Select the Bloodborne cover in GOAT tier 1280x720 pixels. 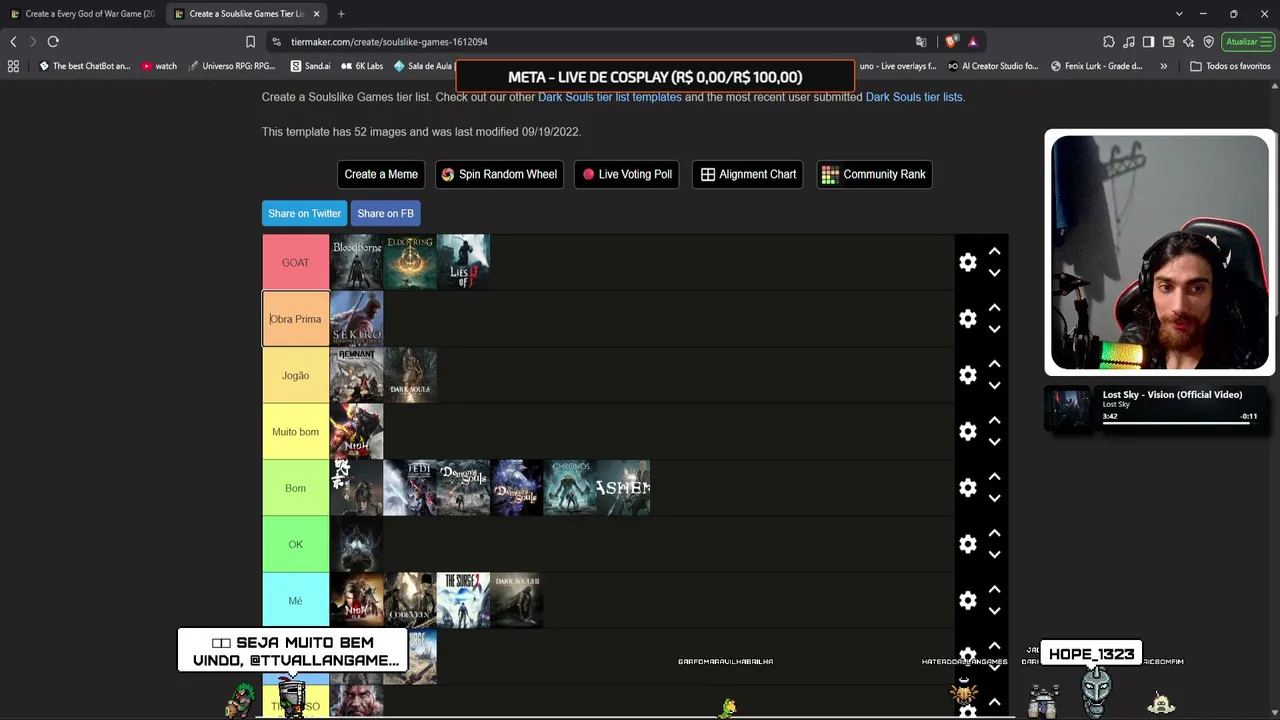357,262
